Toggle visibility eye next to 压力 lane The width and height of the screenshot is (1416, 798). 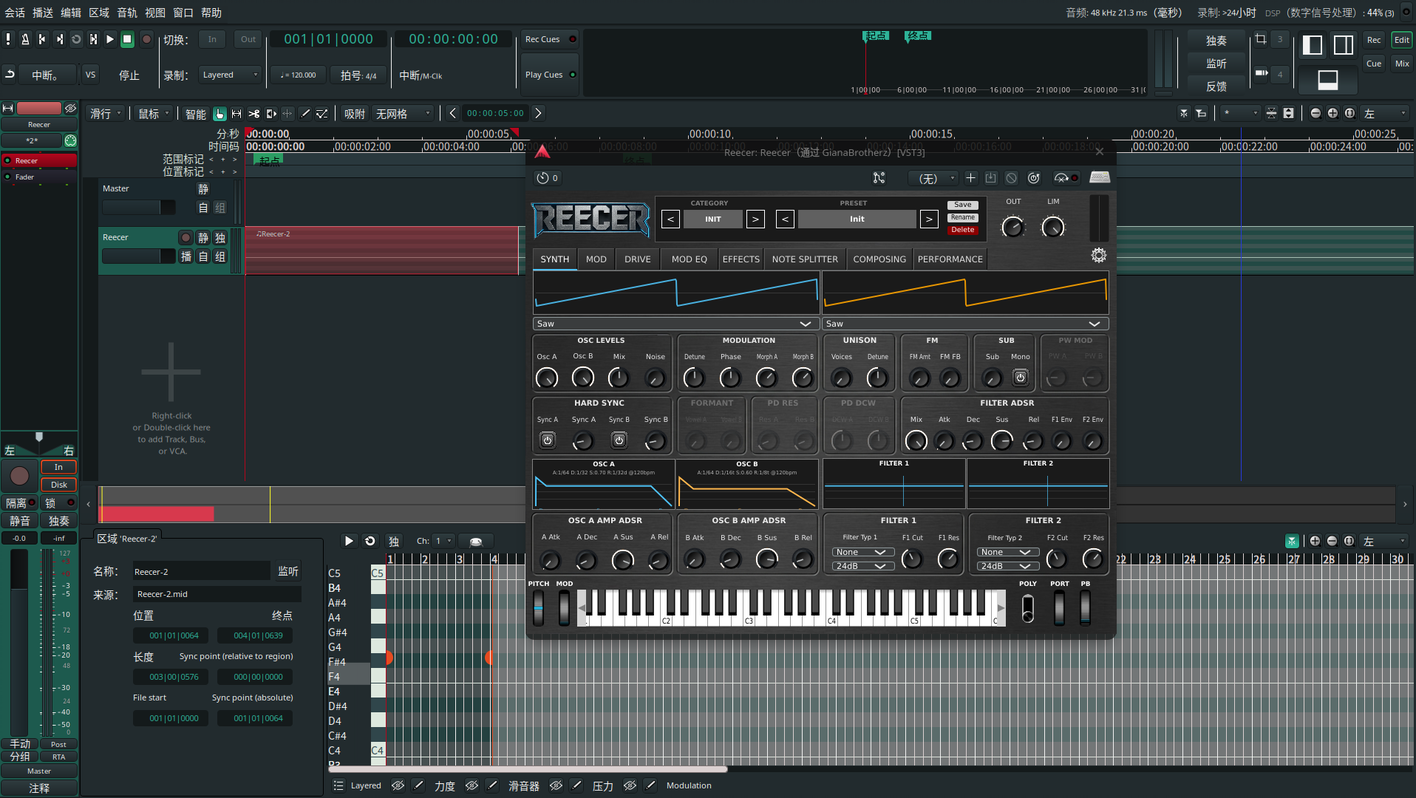pyautogui.click(x=630, y=786)
